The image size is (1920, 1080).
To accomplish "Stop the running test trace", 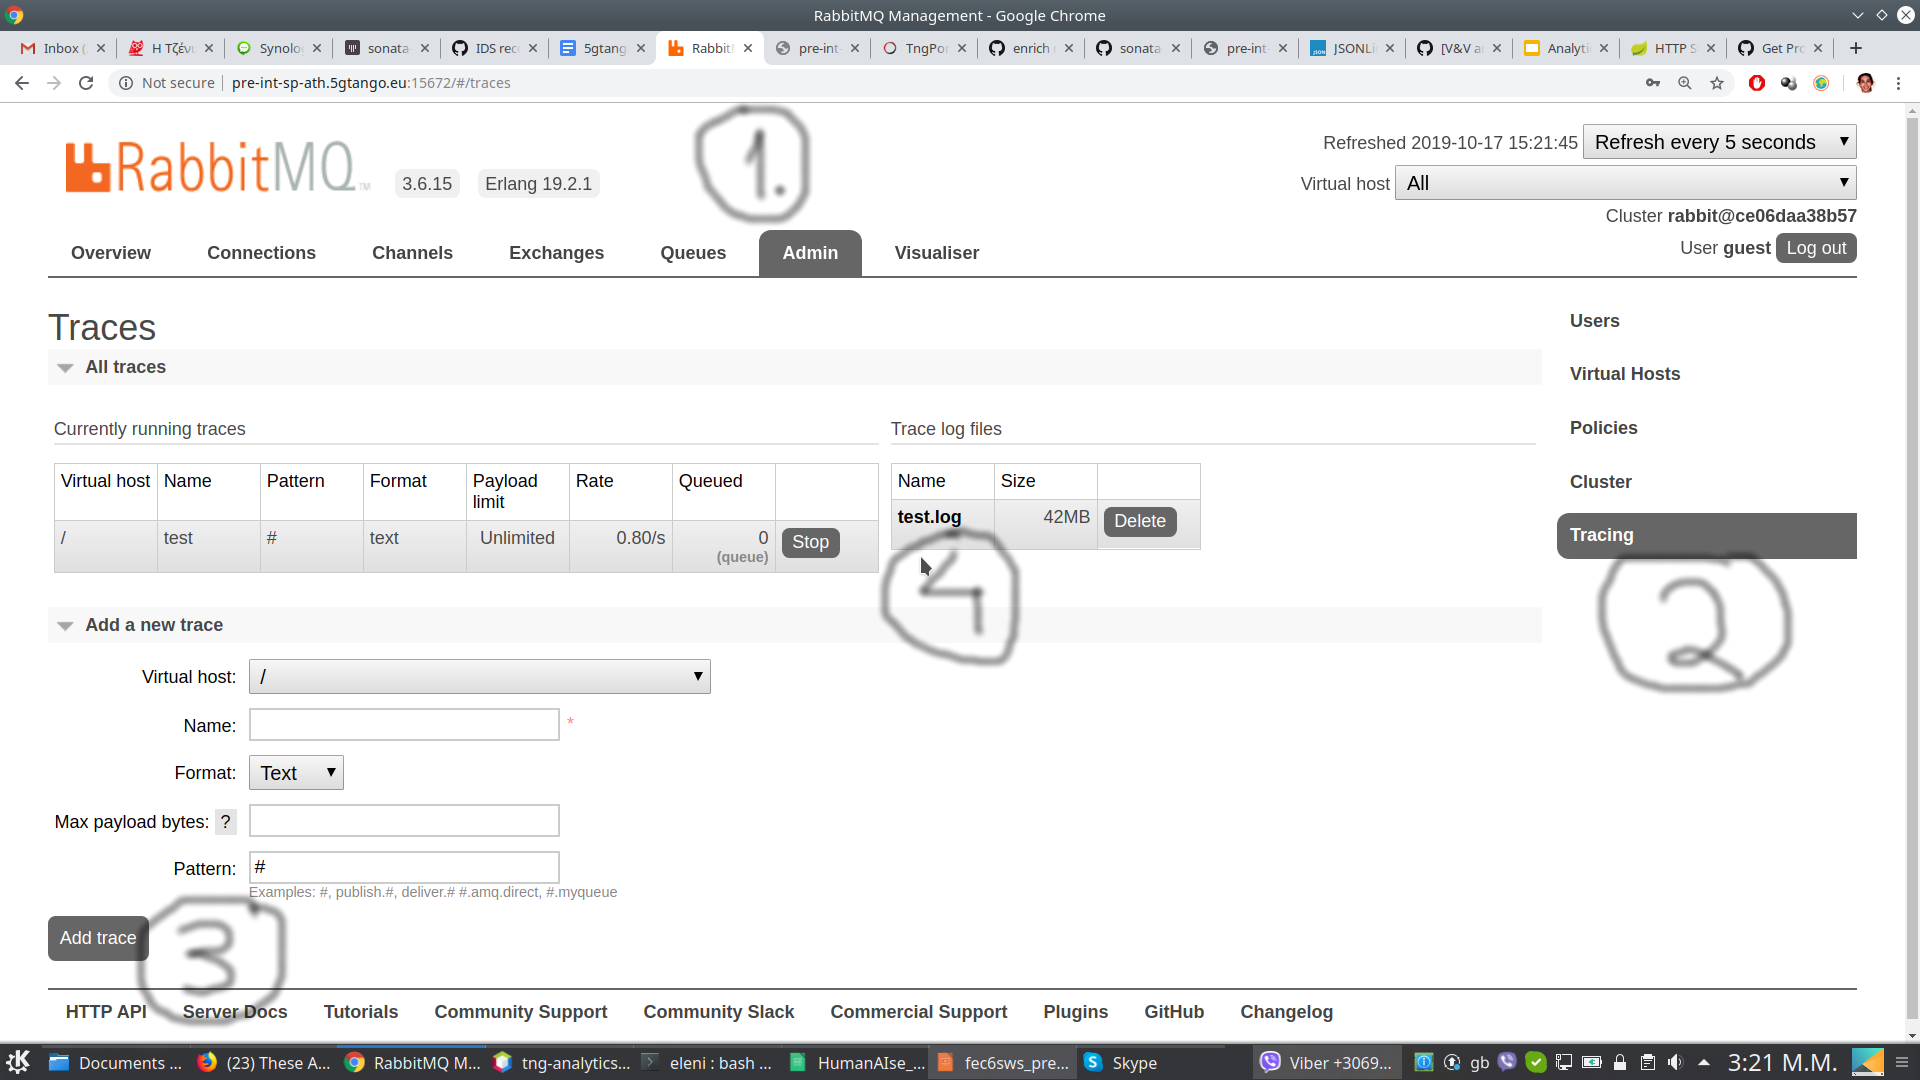I will pyautogui.click(x=810, y=542).
